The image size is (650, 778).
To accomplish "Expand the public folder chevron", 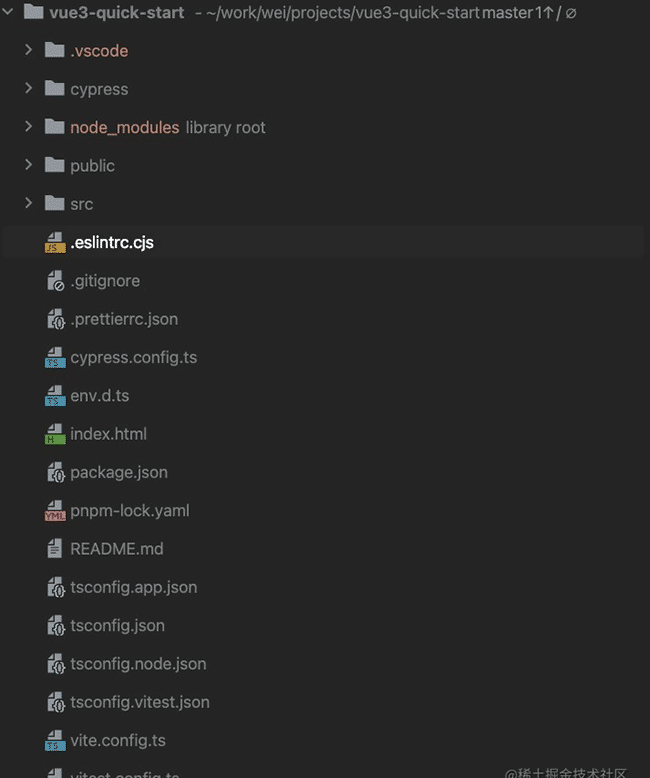I will point(29,166).
